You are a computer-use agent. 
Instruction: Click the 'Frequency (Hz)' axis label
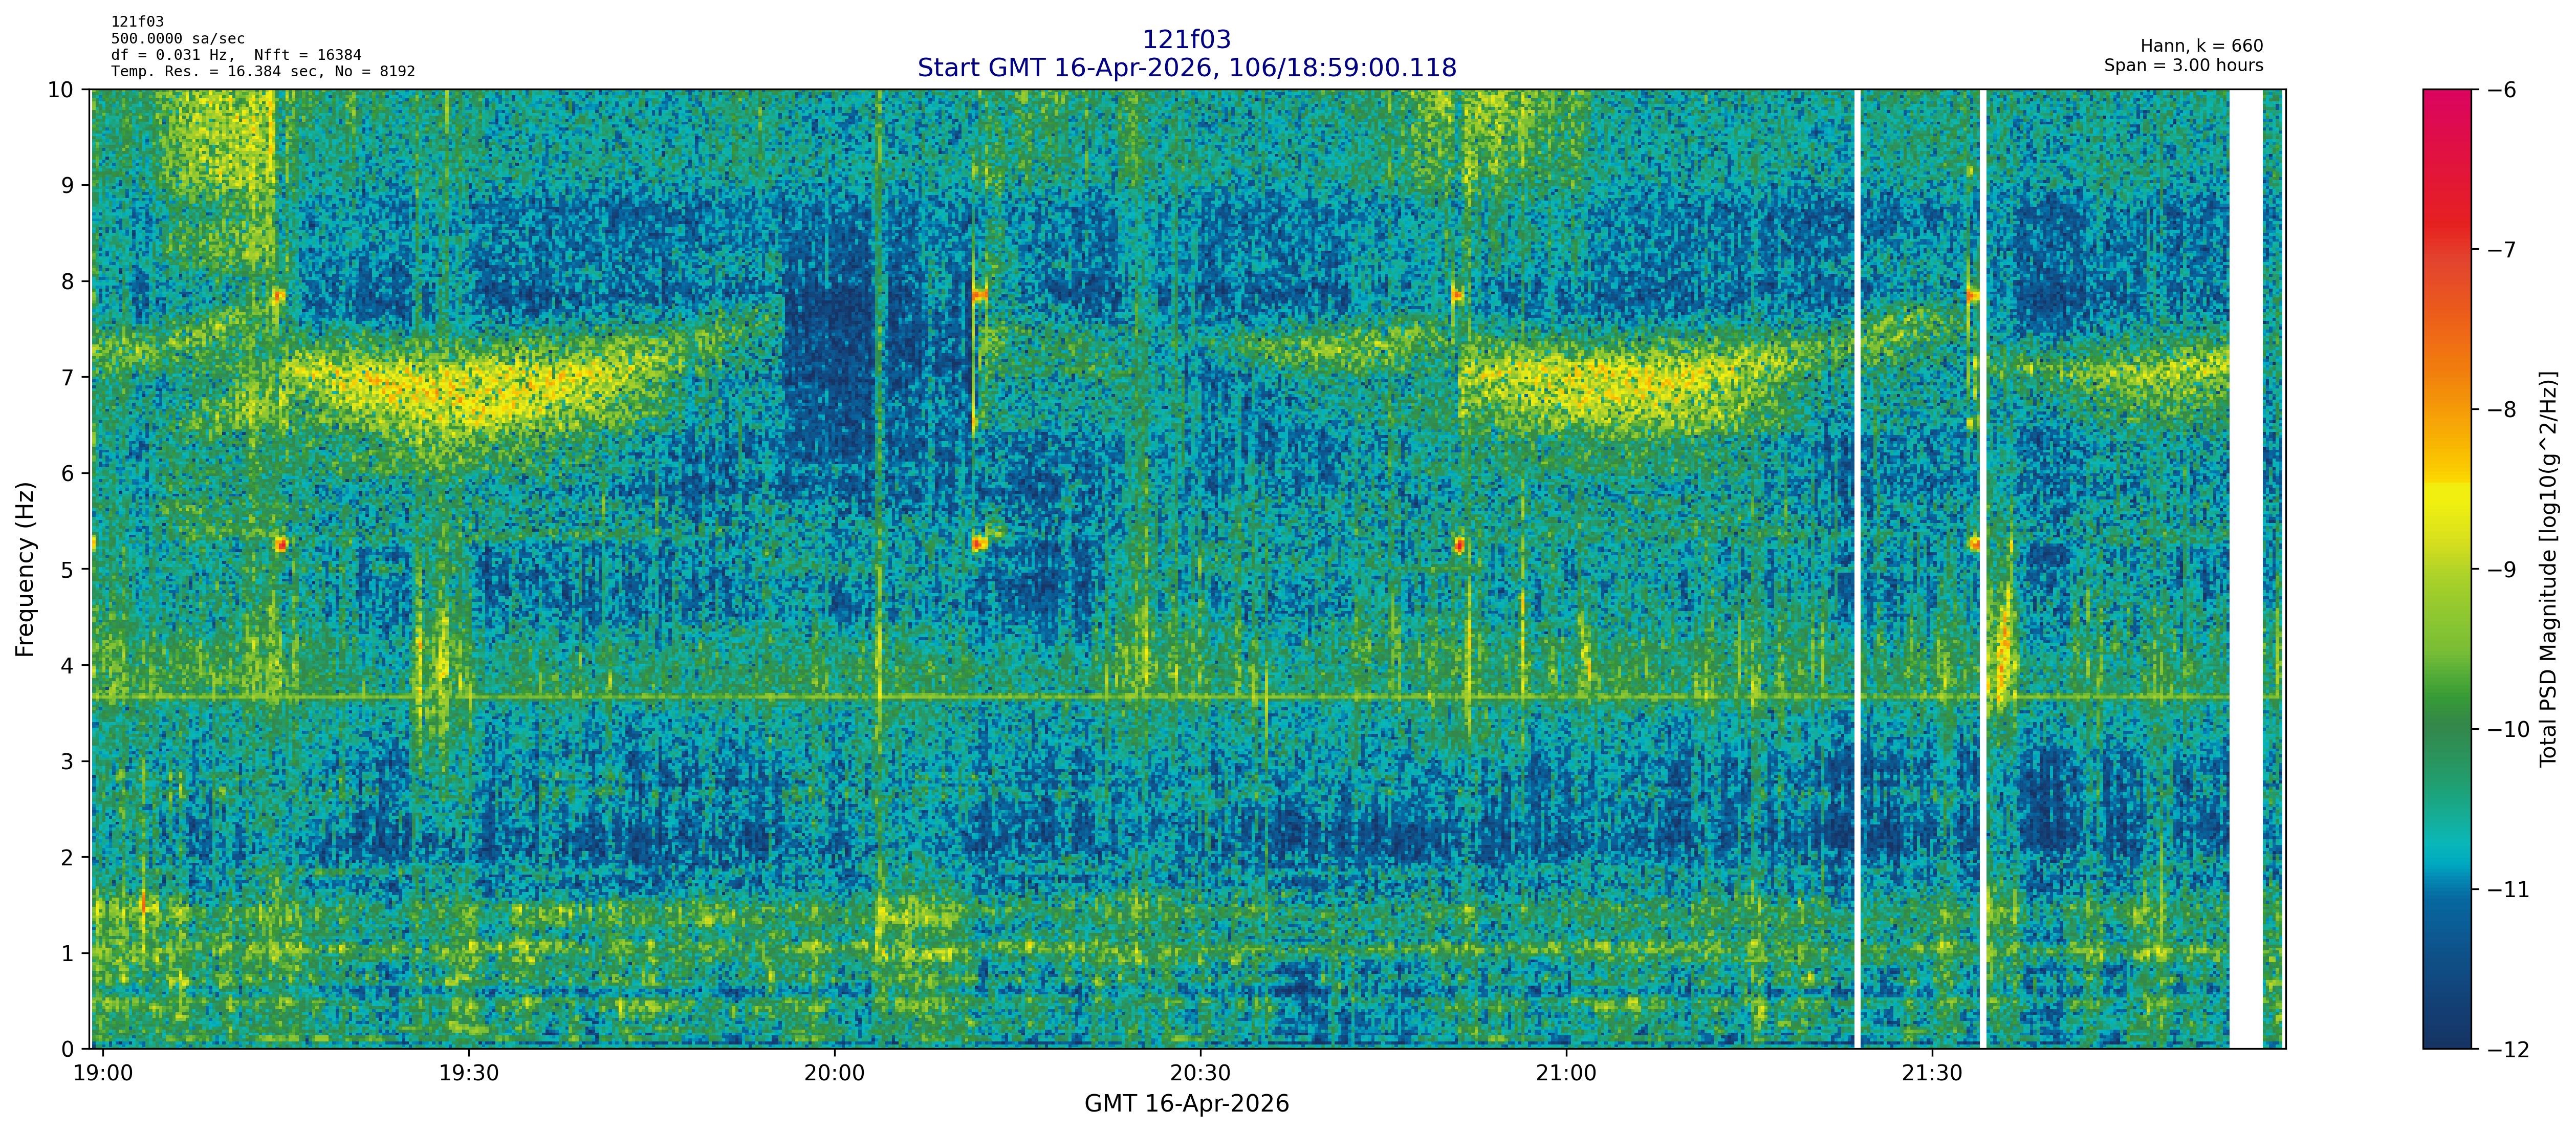coord(25,569)
